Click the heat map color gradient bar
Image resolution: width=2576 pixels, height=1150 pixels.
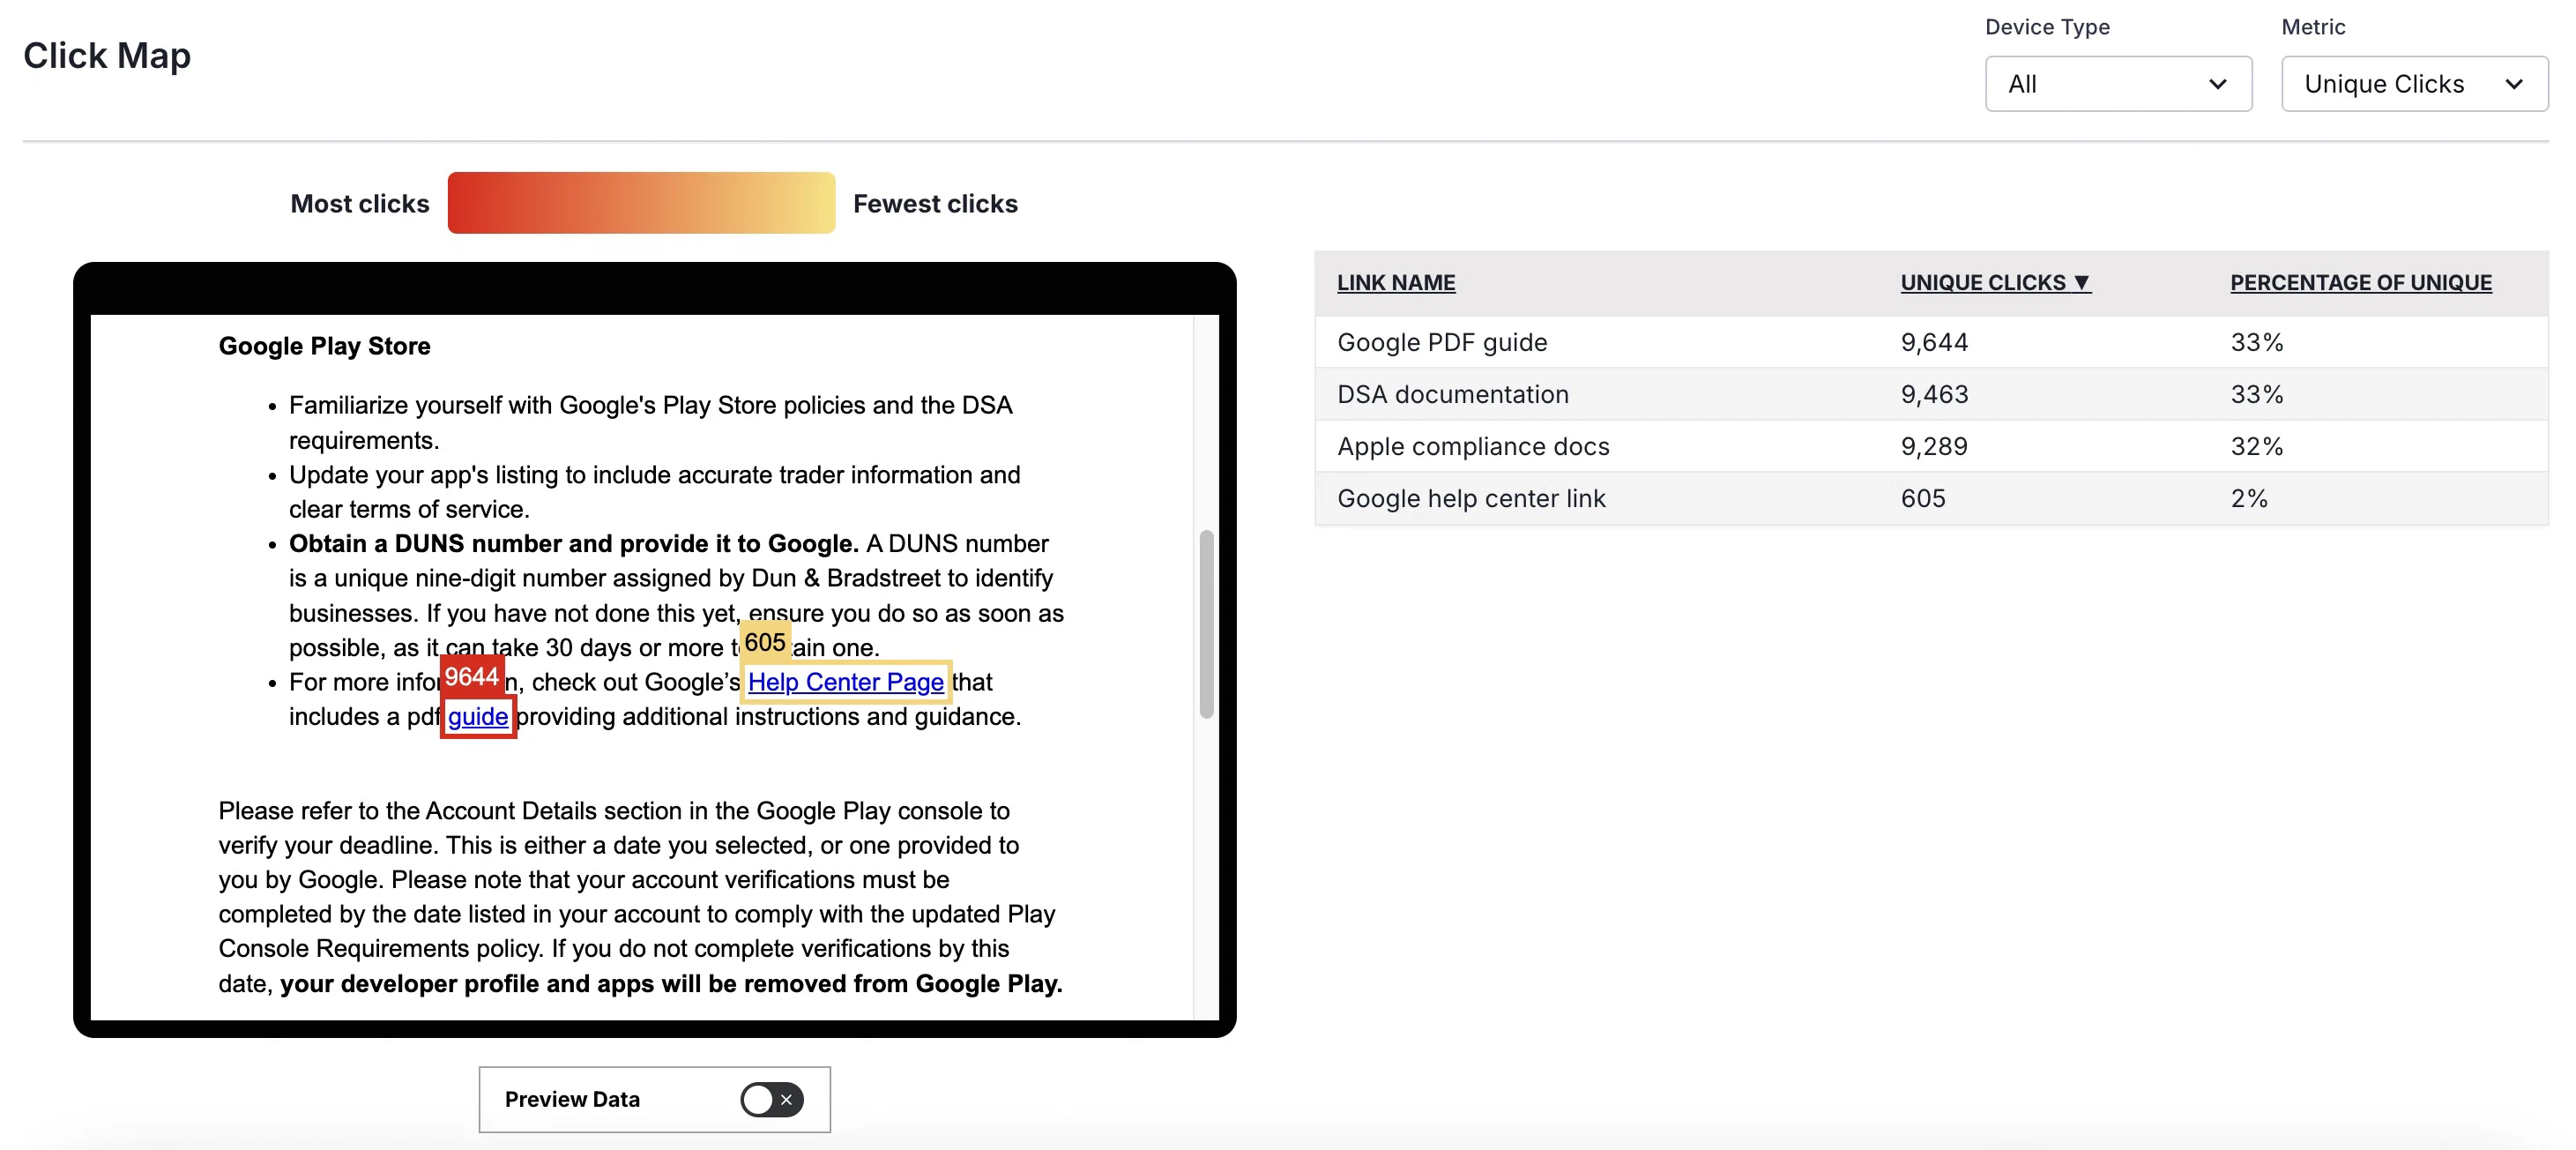[641, 203]
